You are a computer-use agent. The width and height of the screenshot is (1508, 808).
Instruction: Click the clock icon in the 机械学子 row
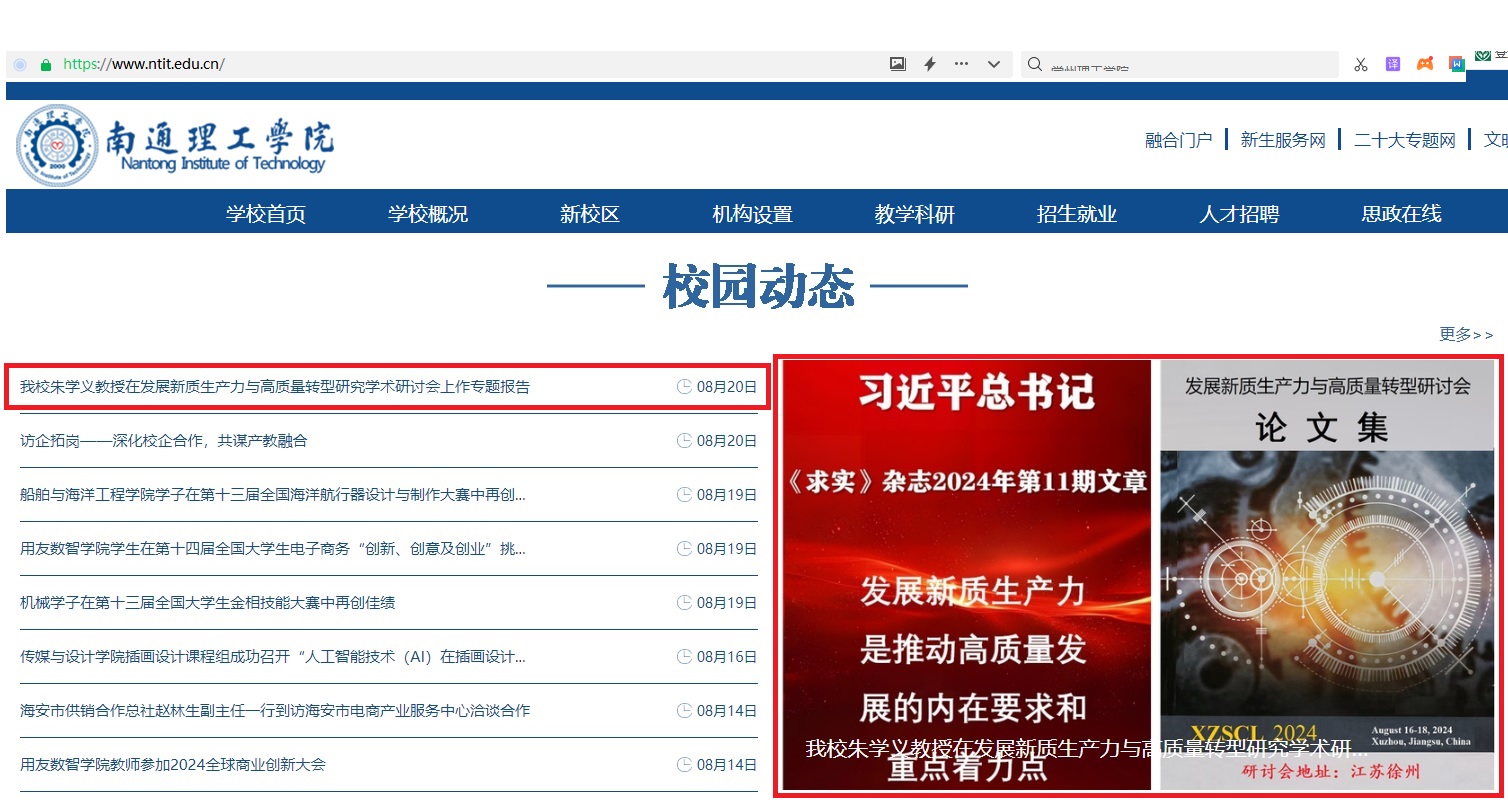[684, 603]
